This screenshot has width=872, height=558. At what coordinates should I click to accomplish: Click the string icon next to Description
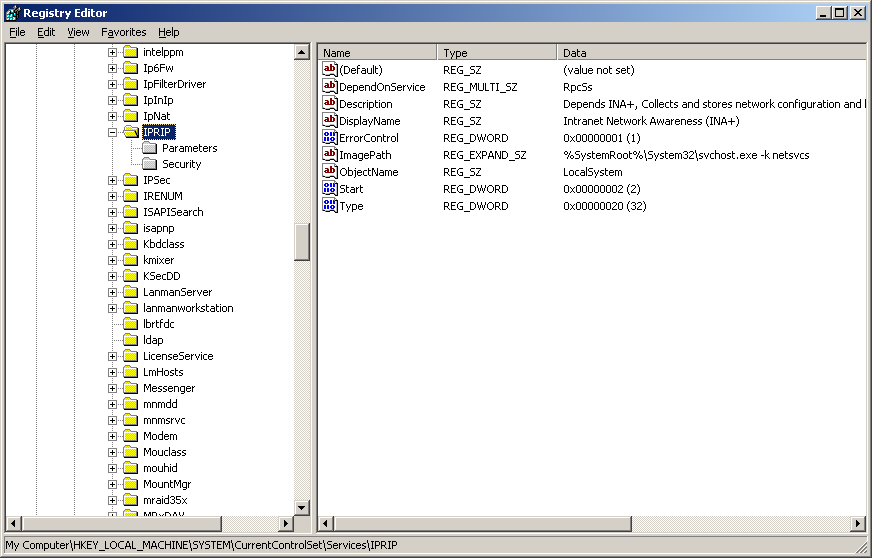click(x=330, y=103)
